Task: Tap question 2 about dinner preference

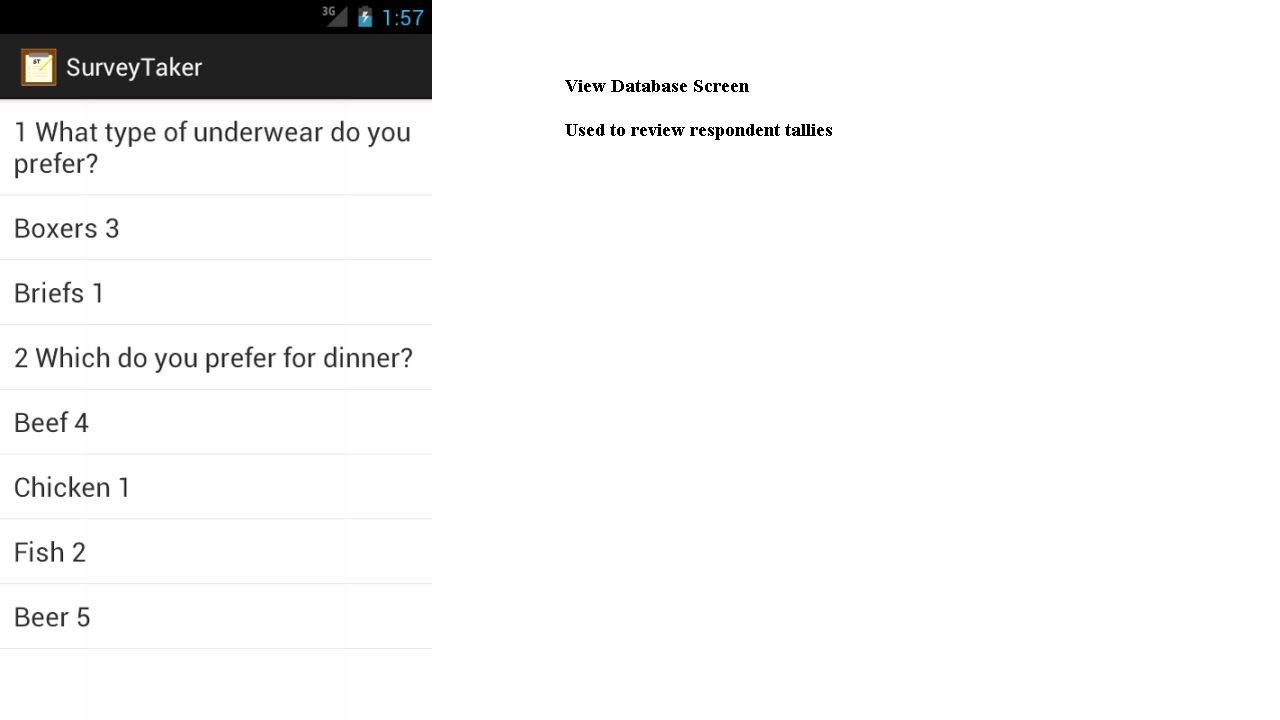Action: coord(213,357)
